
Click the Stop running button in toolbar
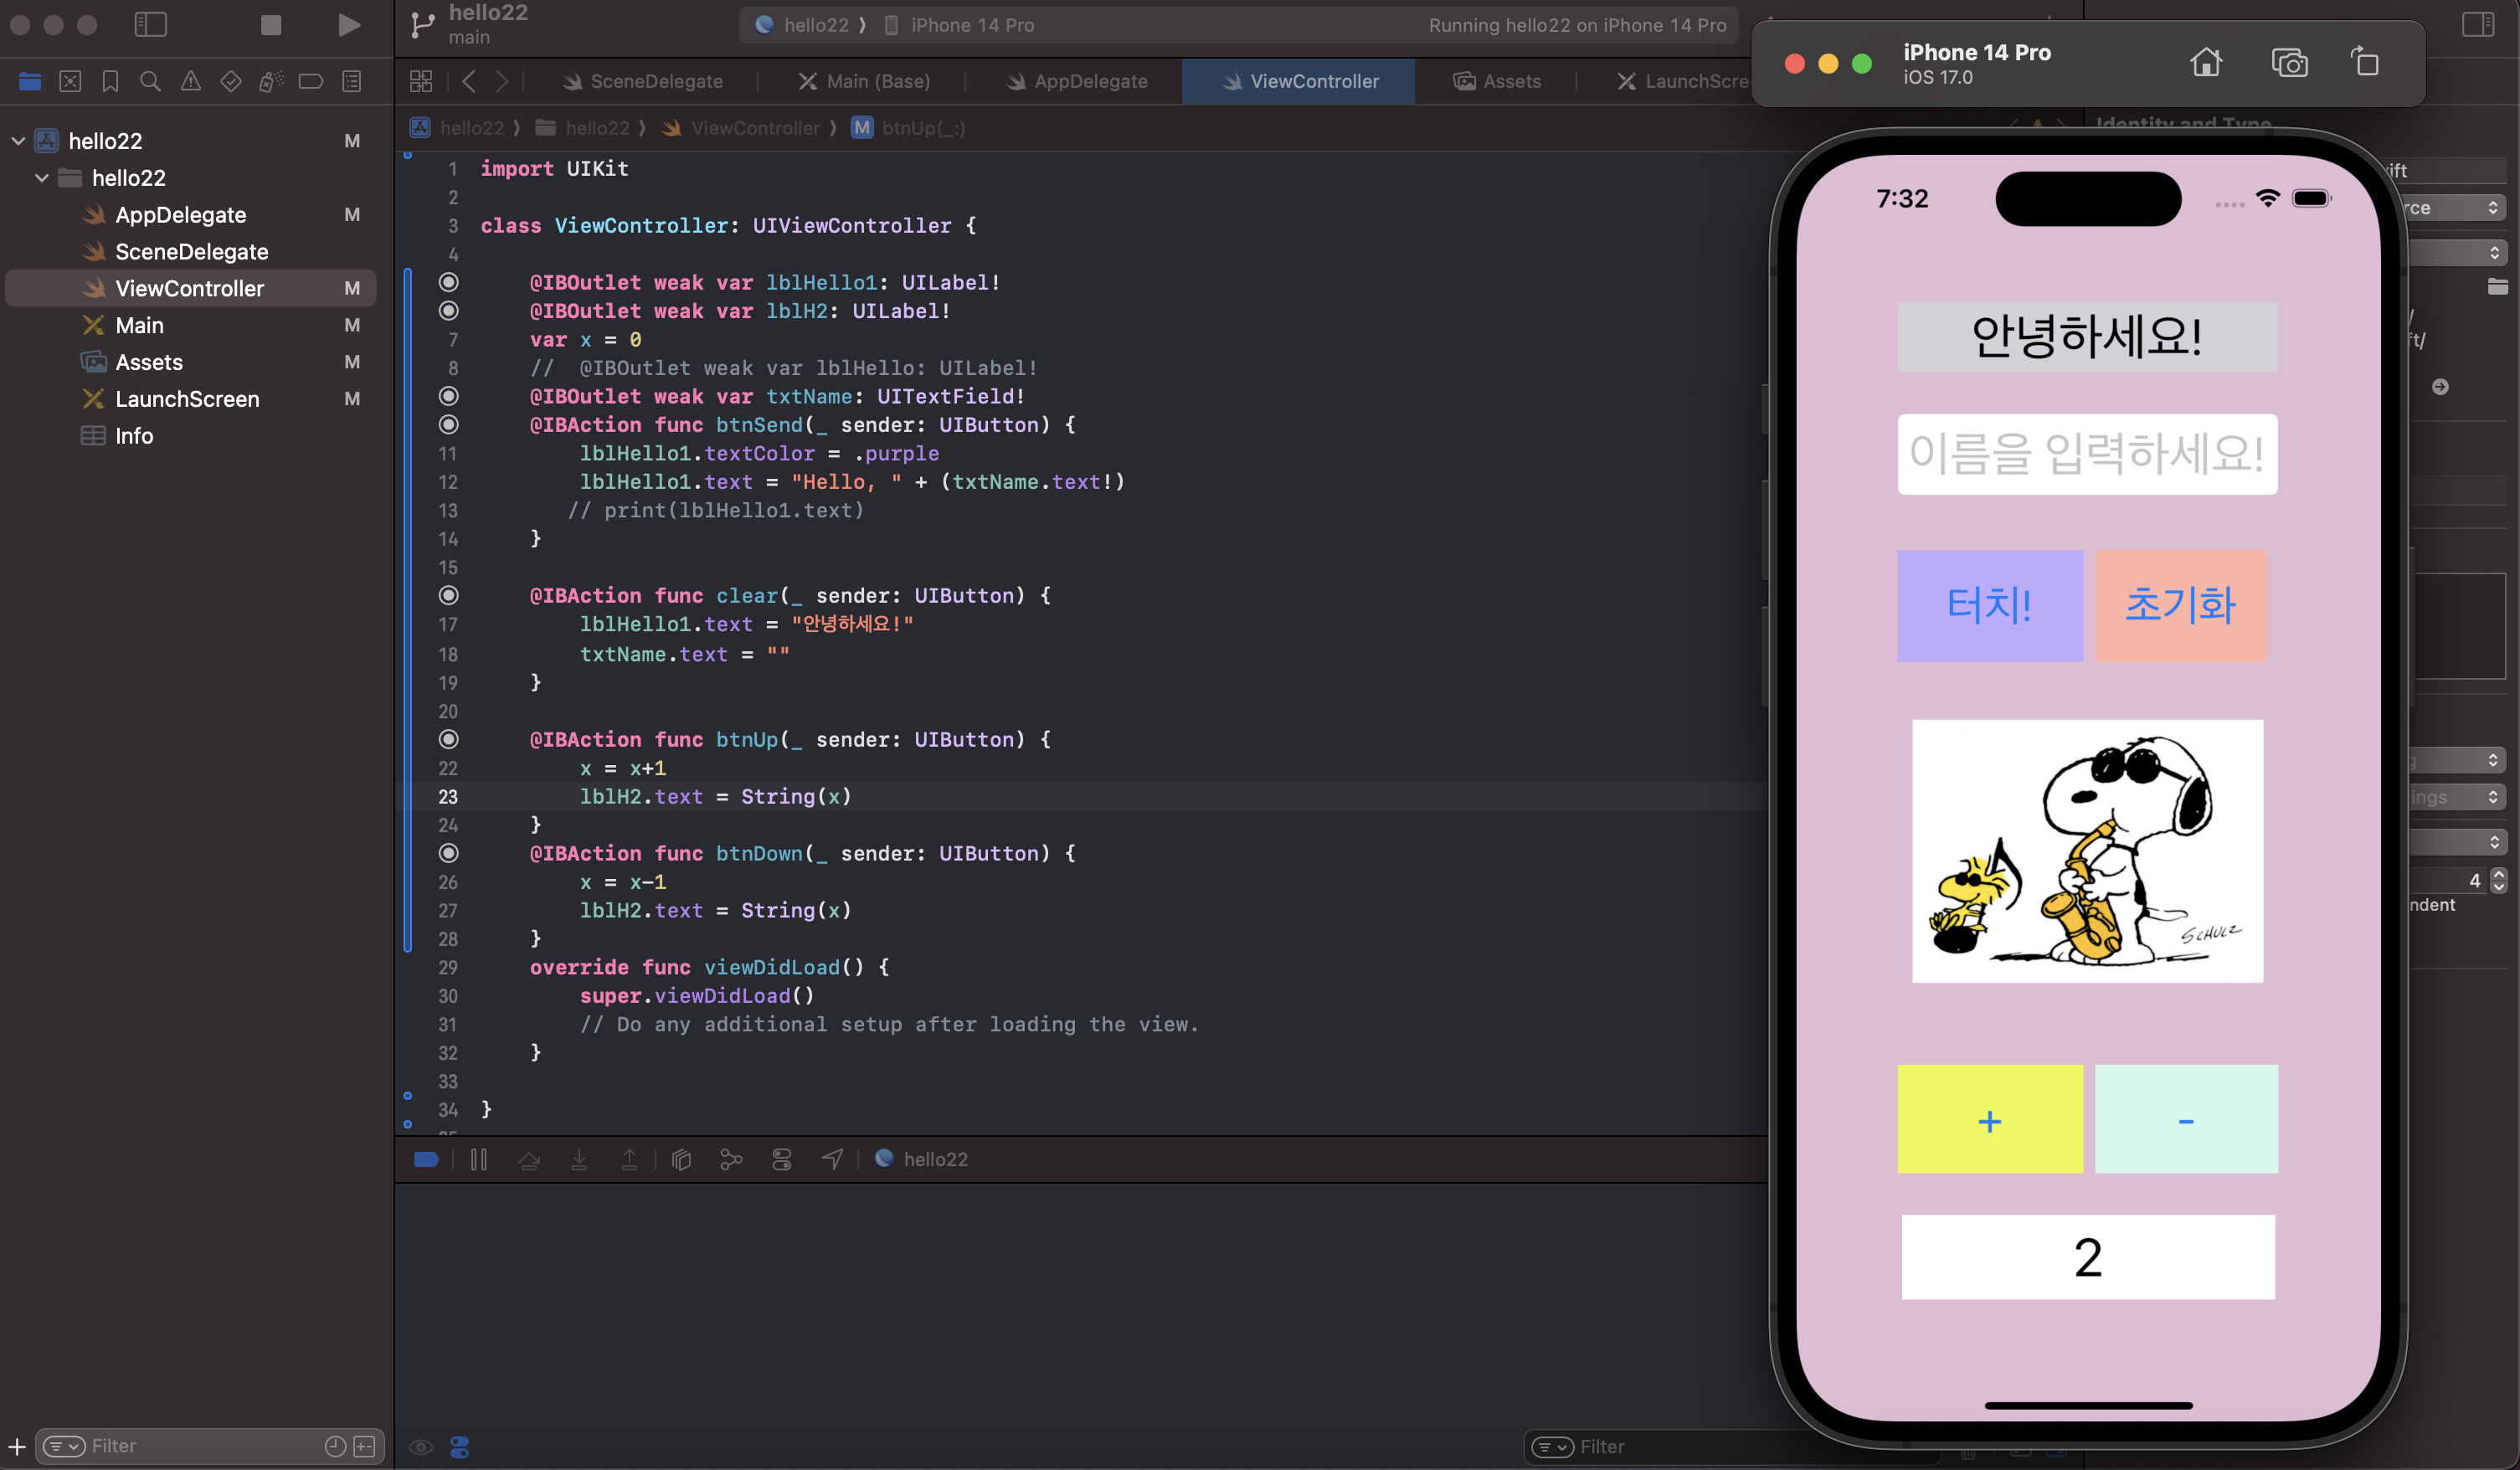pos(270,25)
